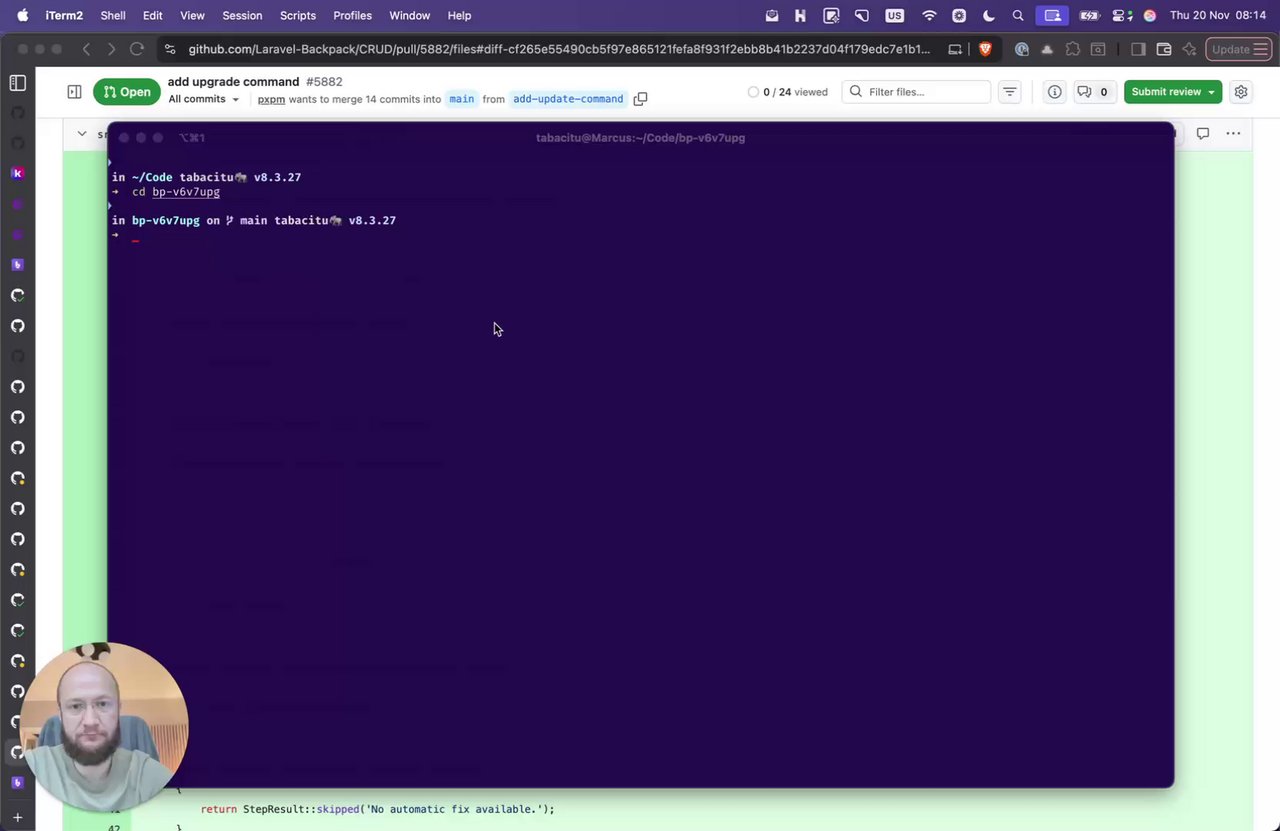Image resolution: width=1280 pixels, height=831 pixels.
Task: Collapse the GitHub file tree panel
Action: 74,92
